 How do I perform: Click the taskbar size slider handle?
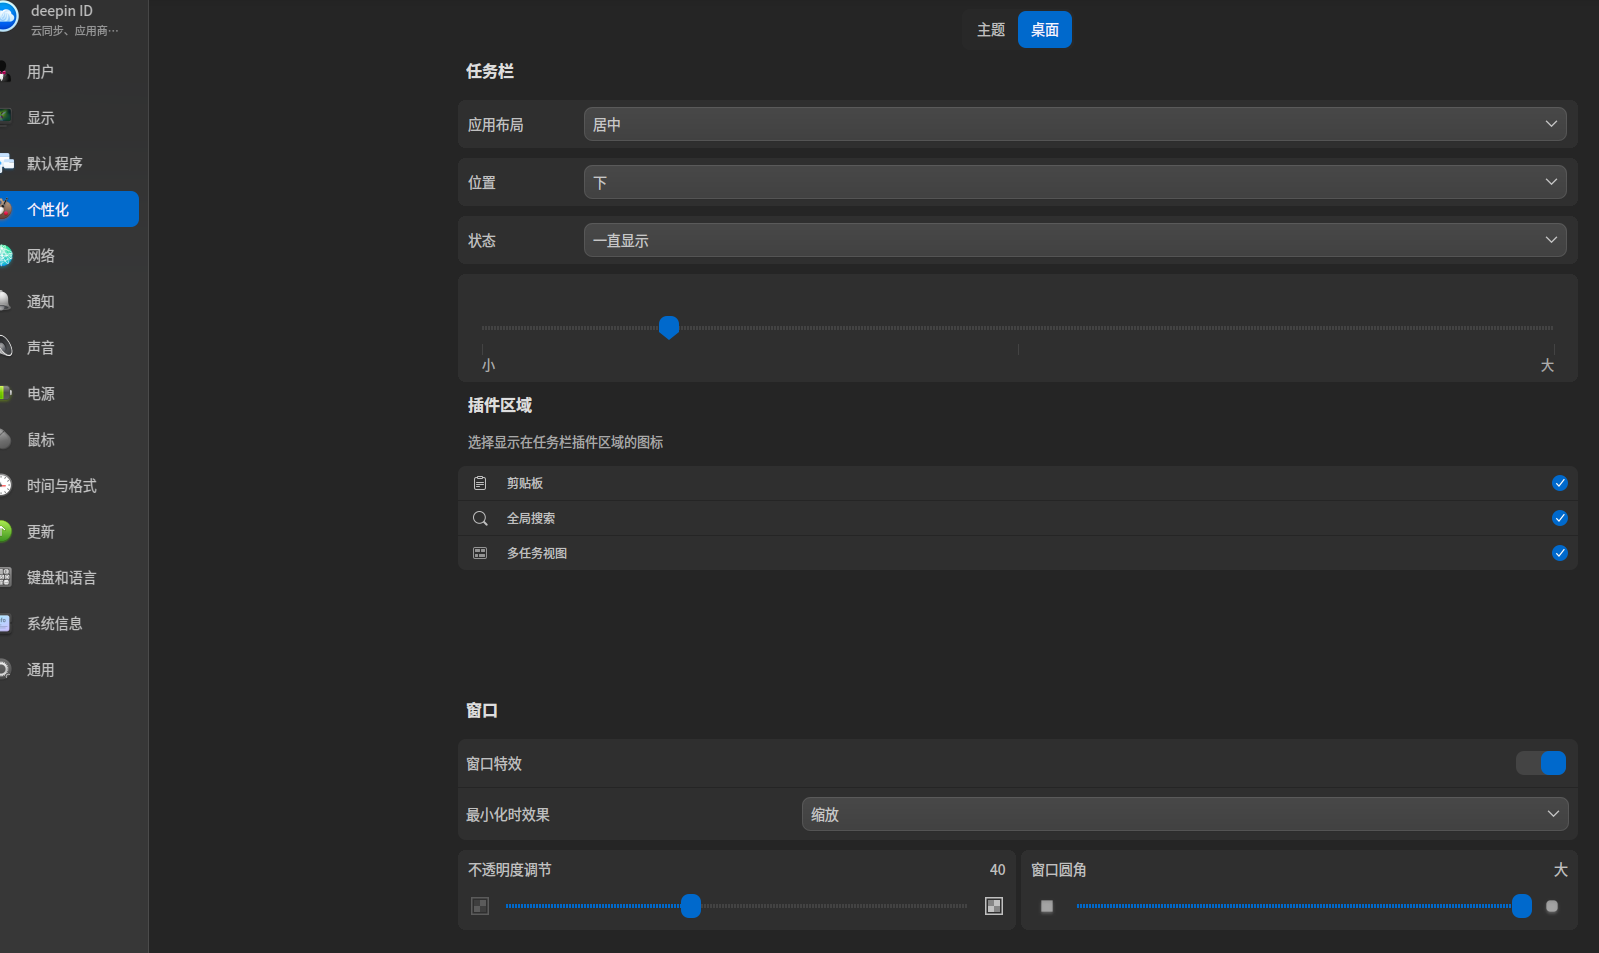point(669,327)
